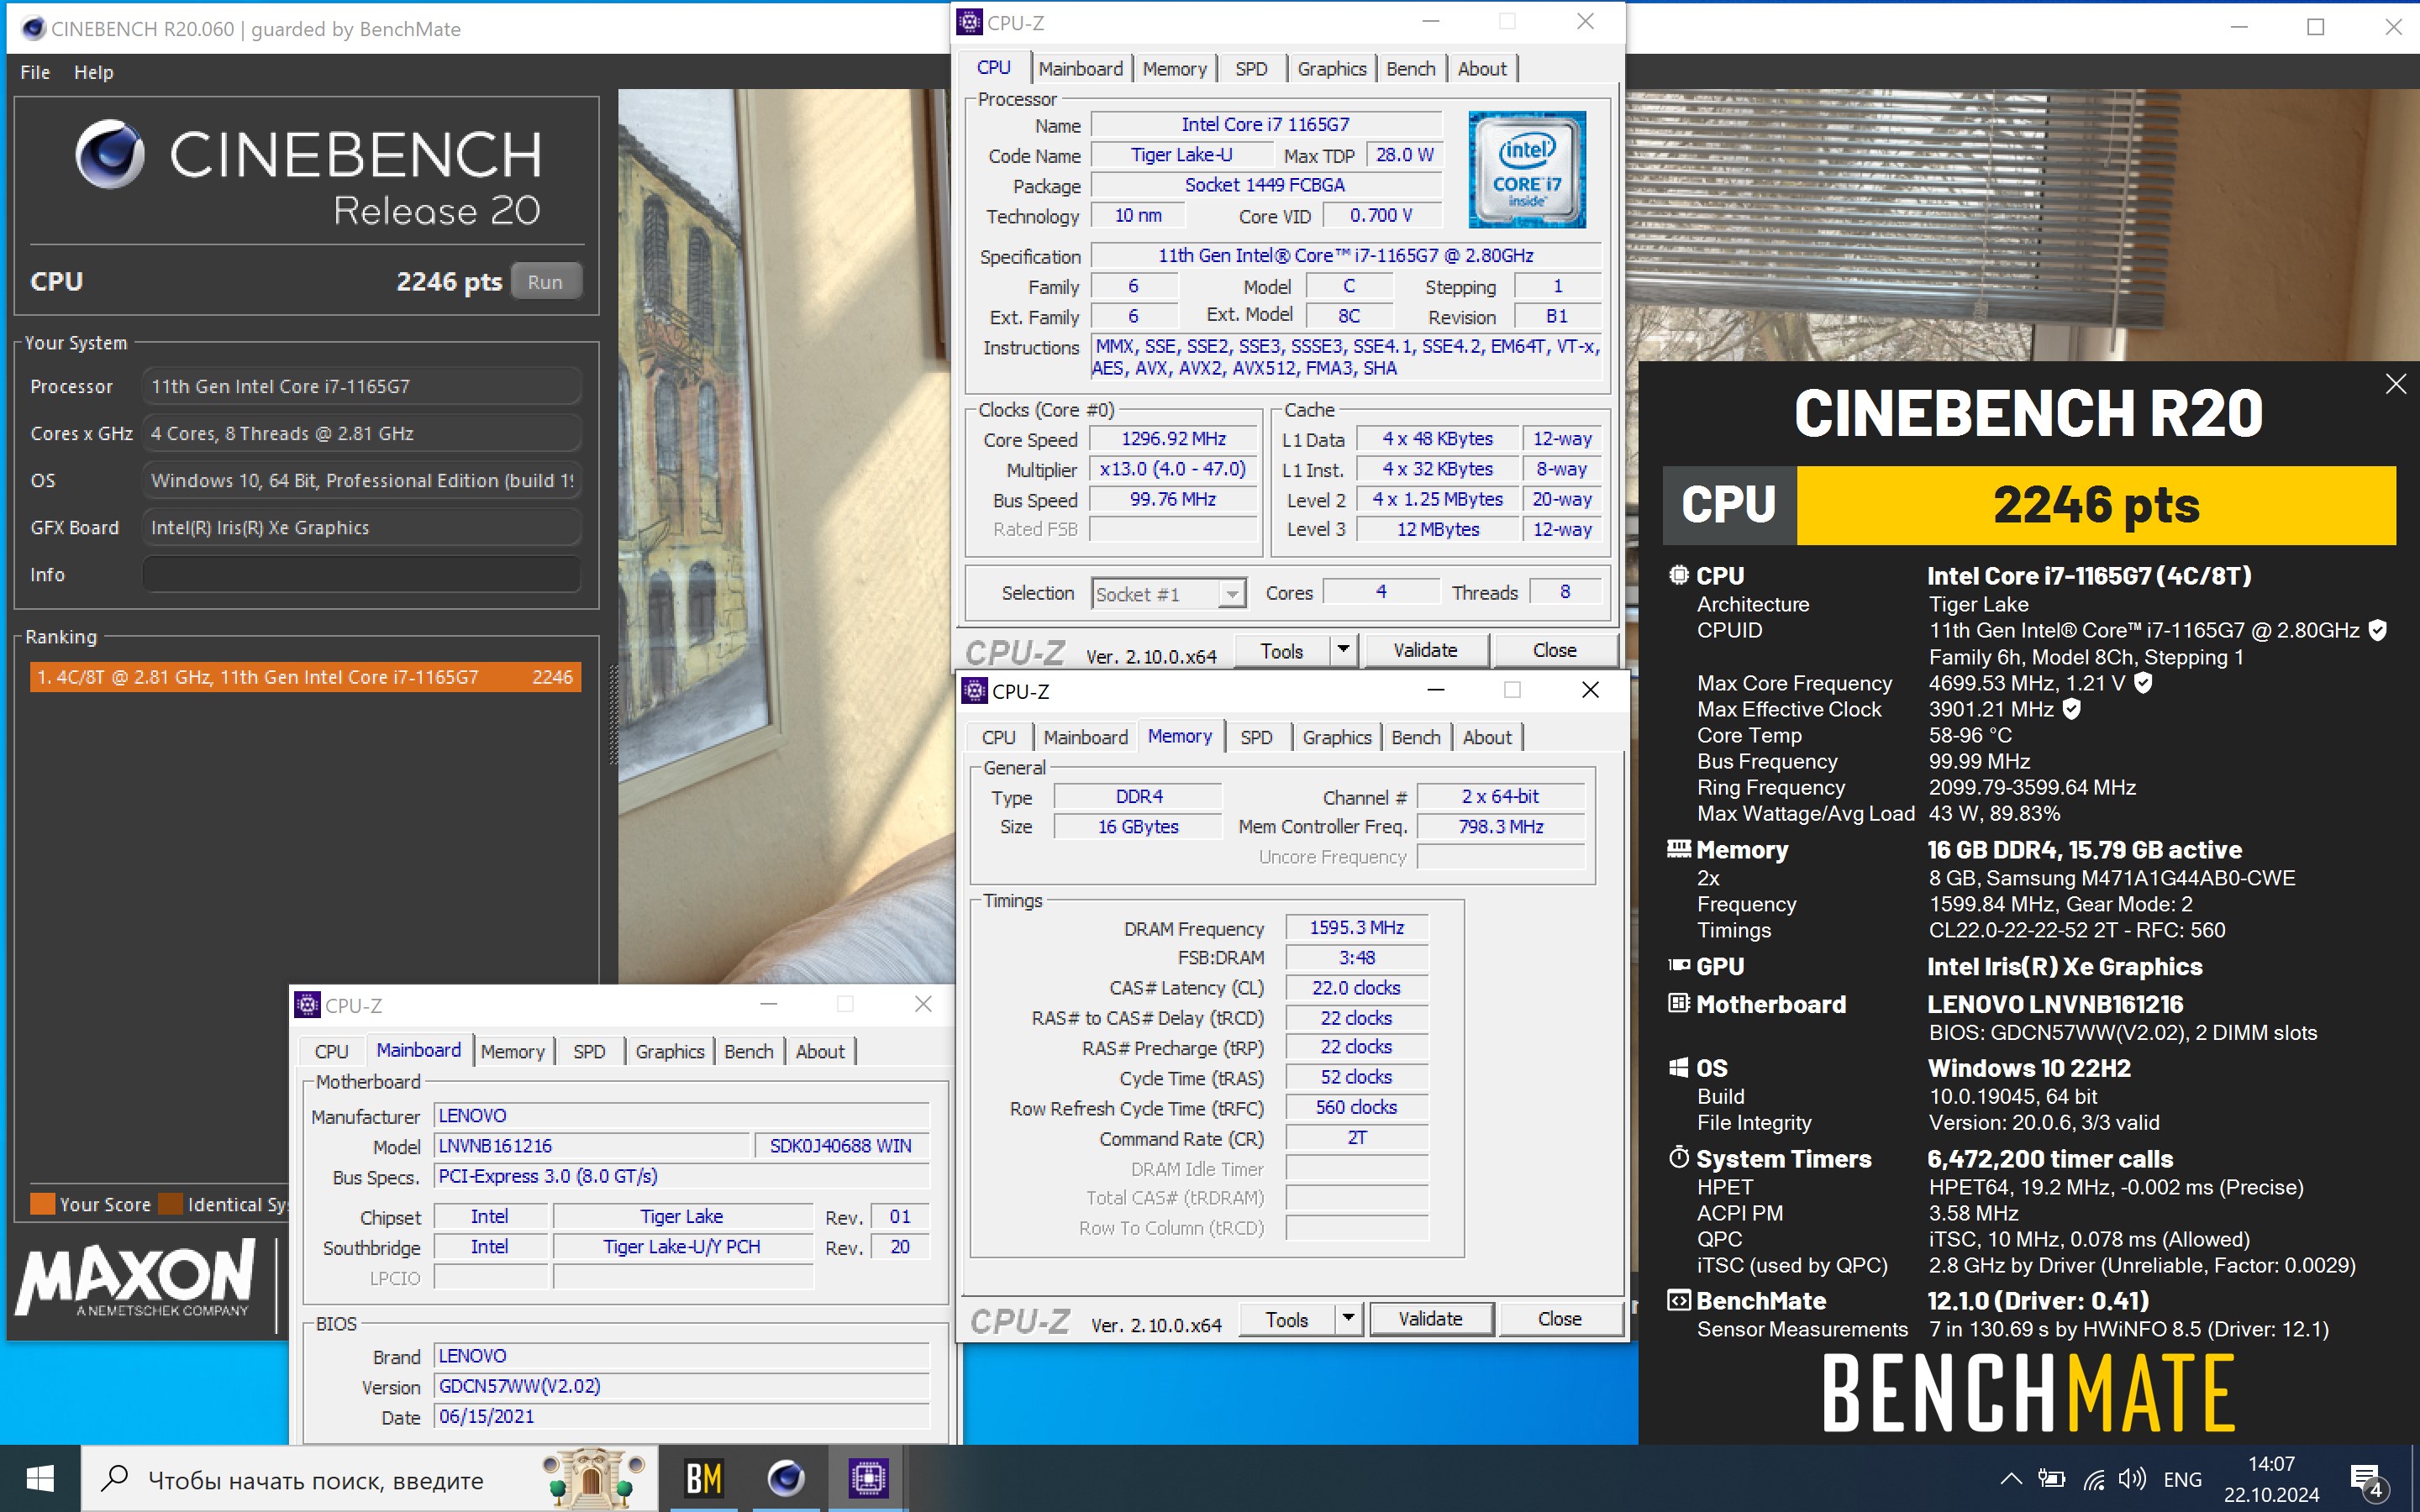Click Tools button in top CPU-Z window
The height and width of the screenshot is (1512, 2420).
[x=1281, y=651]
